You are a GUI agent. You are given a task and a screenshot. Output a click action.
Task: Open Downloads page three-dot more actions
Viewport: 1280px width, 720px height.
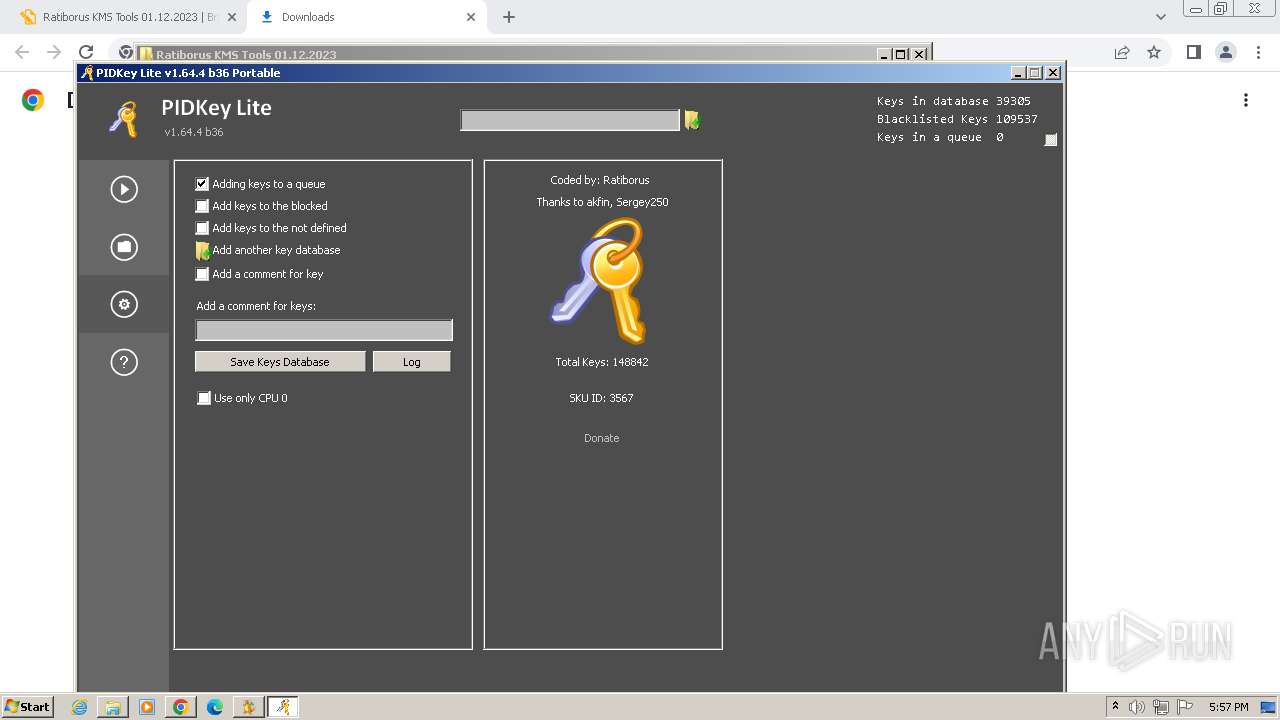point(1246,100)
